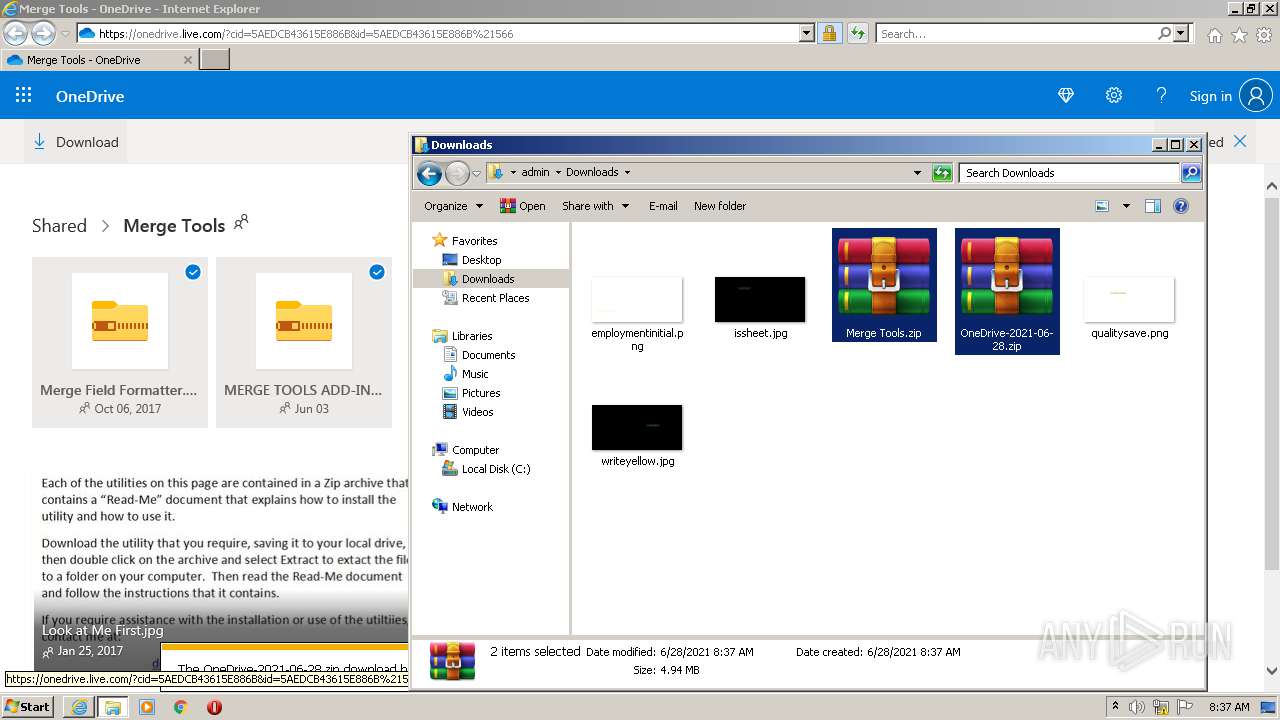The image size is (1280, 720).
Task: Click the back arrow in Downloads window
Action: [429, 174]
